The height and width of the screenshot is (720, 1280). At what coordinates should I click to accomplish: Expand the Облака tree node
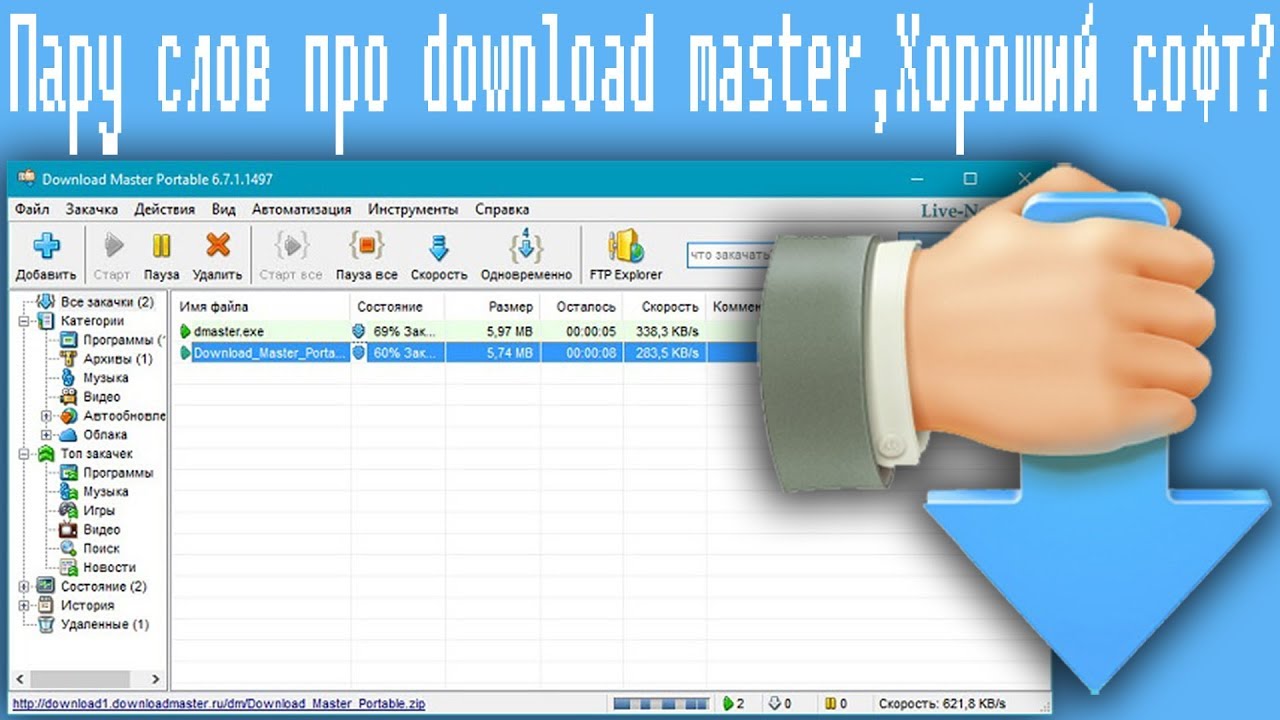click(46, 435)
